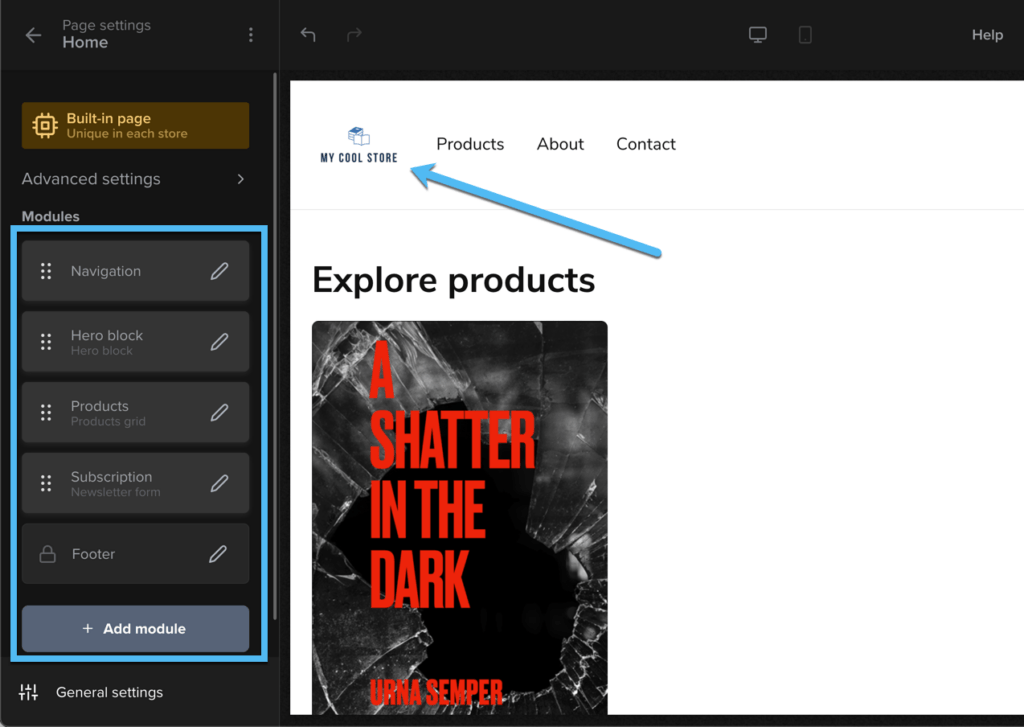
Task: Click the Footer lock icon
Action: pyautogui.click(x=47, y=554)
